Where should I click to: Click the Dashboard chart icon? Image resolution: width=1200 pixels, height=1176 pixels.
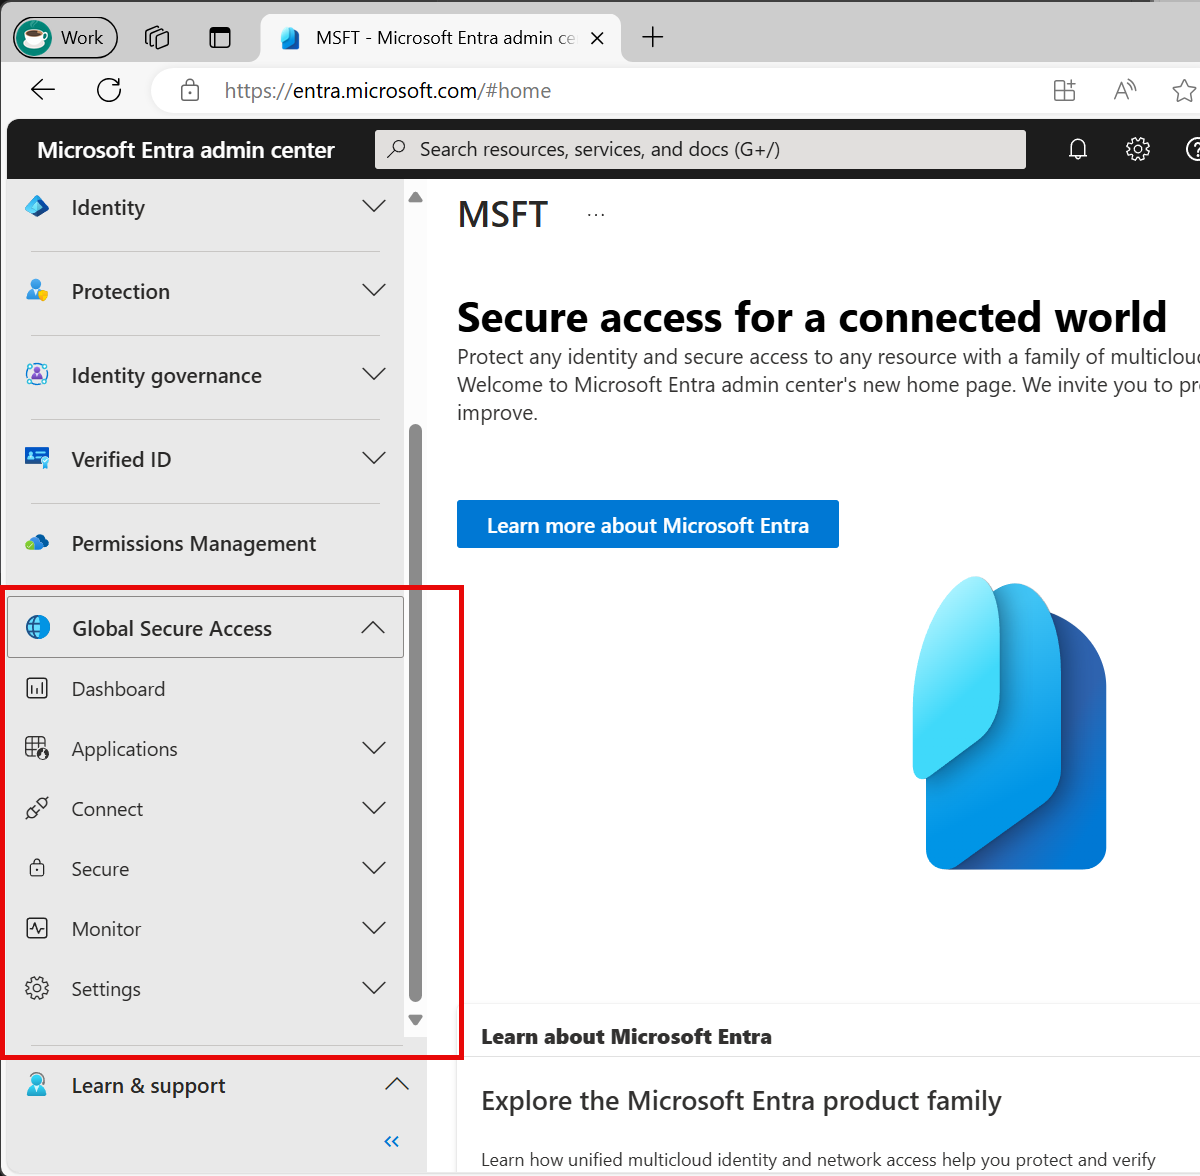37,688
